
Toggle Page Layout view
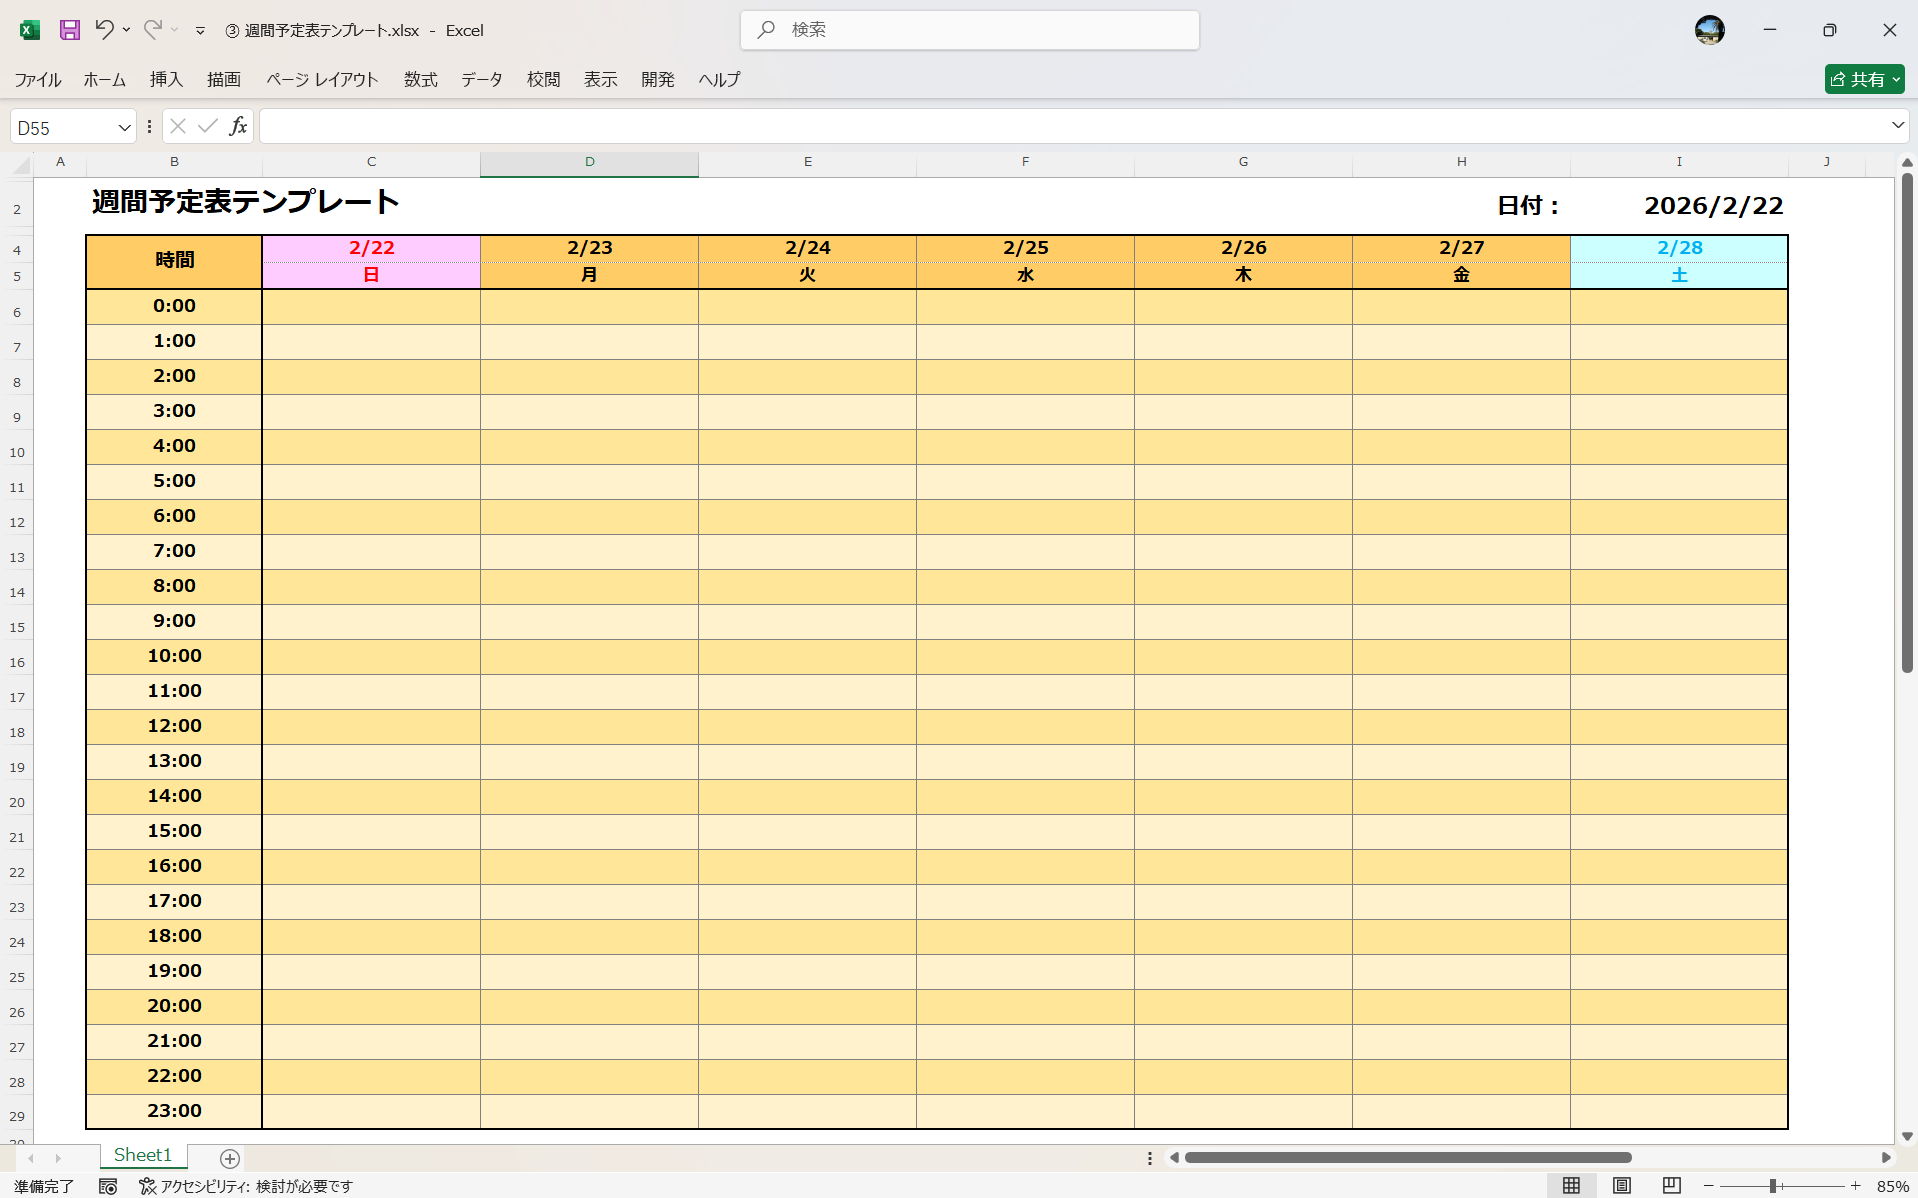point(1621,1186)
